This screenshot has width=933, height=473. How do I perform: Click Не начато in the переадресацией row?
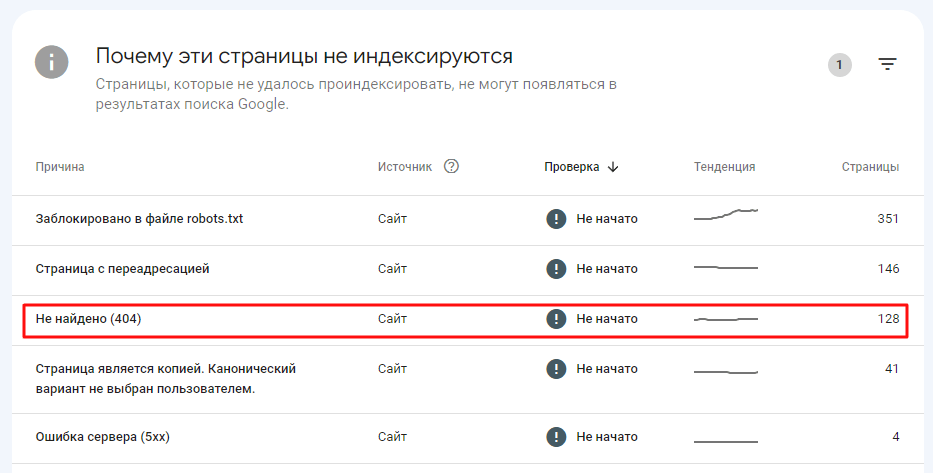click(x=607, y=269)
